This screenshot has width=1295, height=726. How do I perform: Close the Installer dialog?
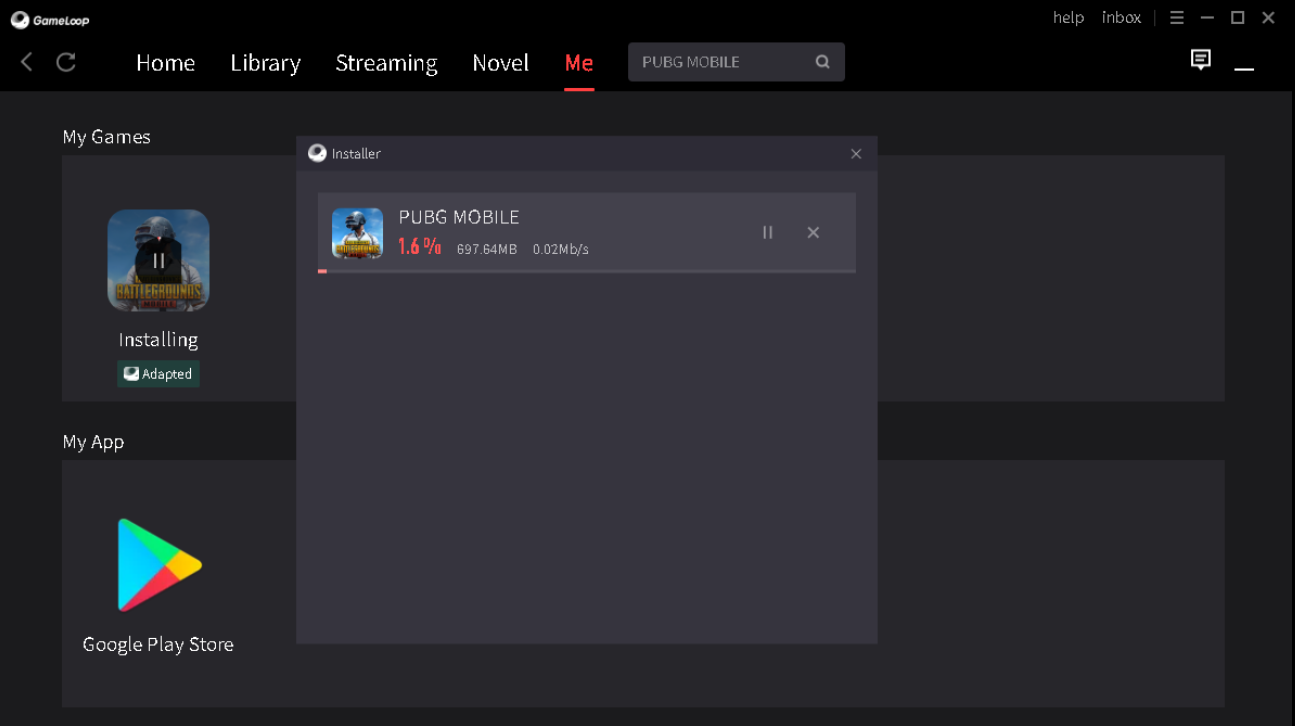point(856,154)
